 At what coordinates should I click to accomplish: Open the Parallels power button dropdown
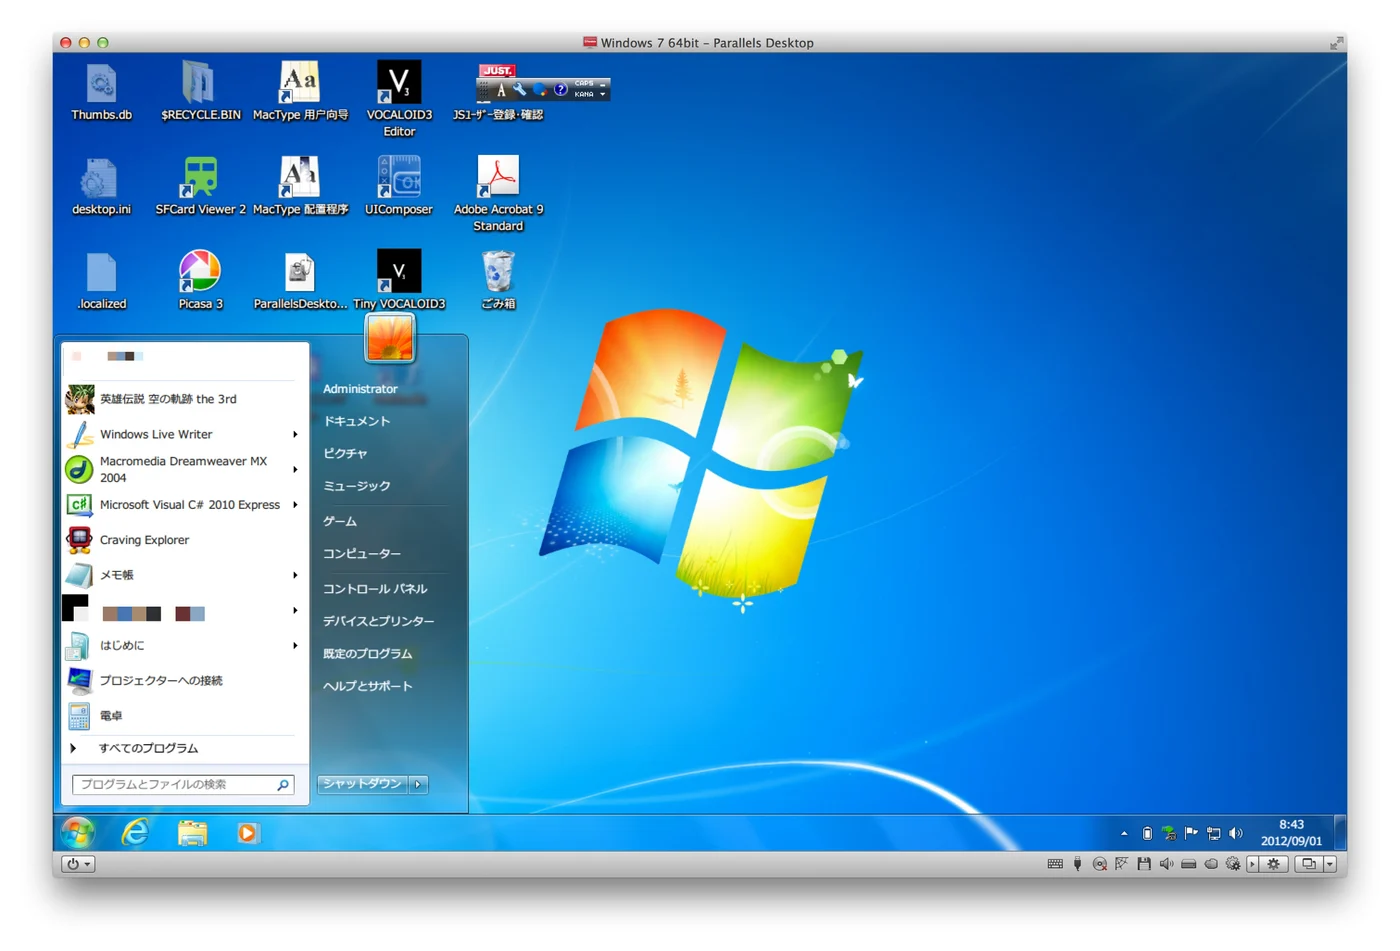pos(78,864)
